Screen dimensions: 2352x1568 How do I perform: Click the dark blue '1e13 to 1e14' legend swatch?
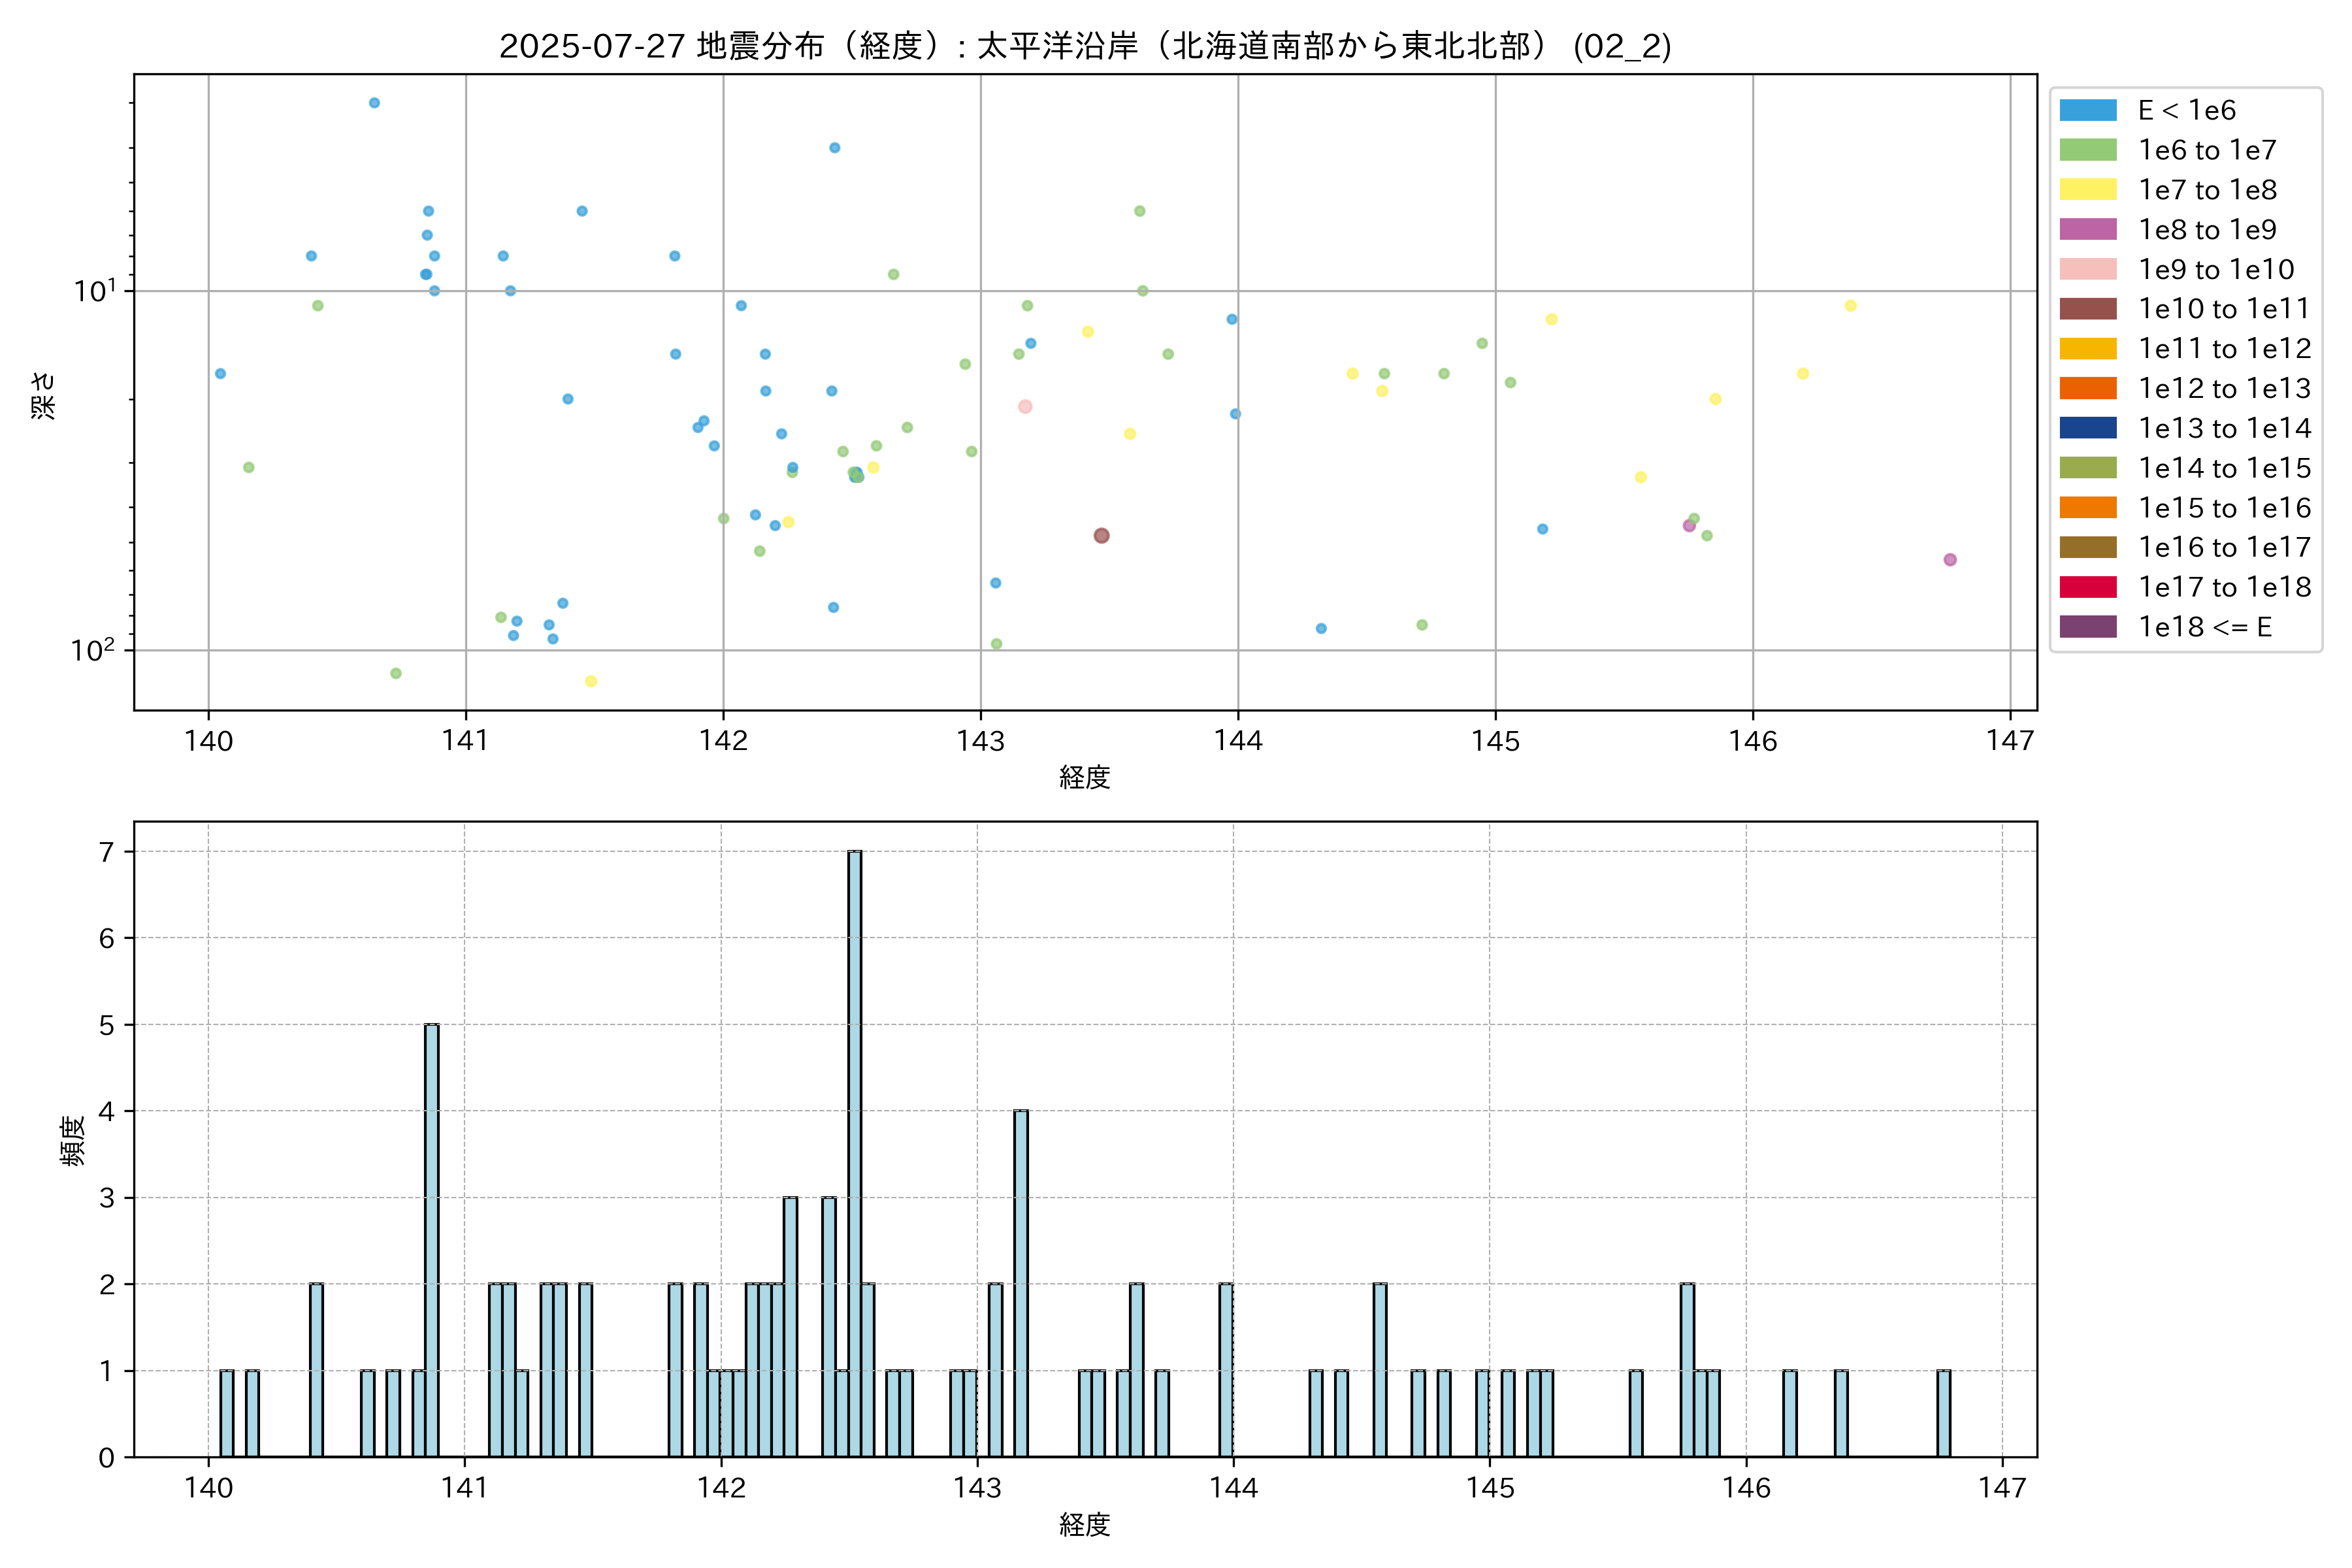[2088, 428]
